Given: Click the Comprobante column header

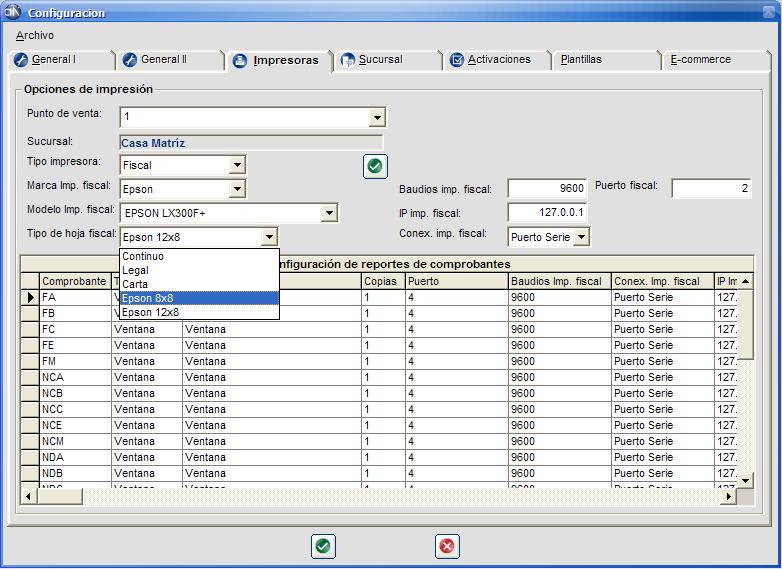Looking at the screenshot, I should coord(75,281).
